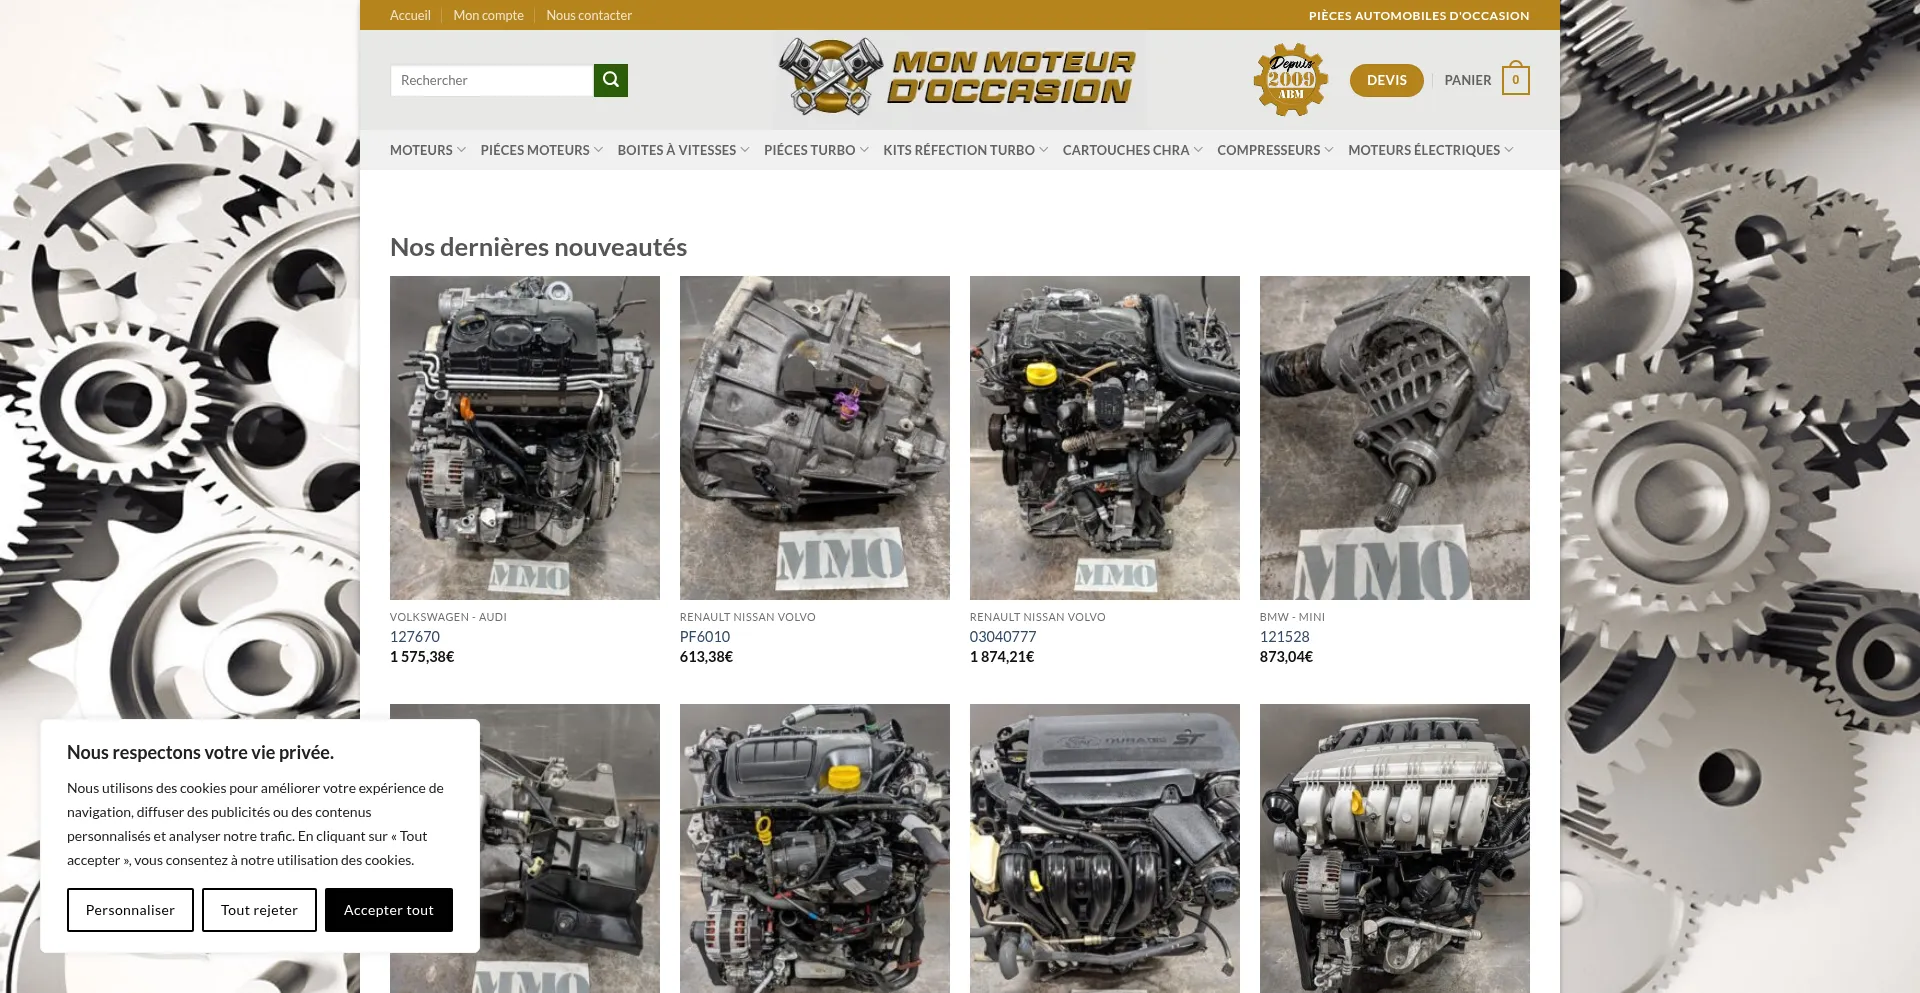The image size is (1920, 993).
Task: Click the VOLKSWAGEN - AUDI category label
Action: coord(448,617)
